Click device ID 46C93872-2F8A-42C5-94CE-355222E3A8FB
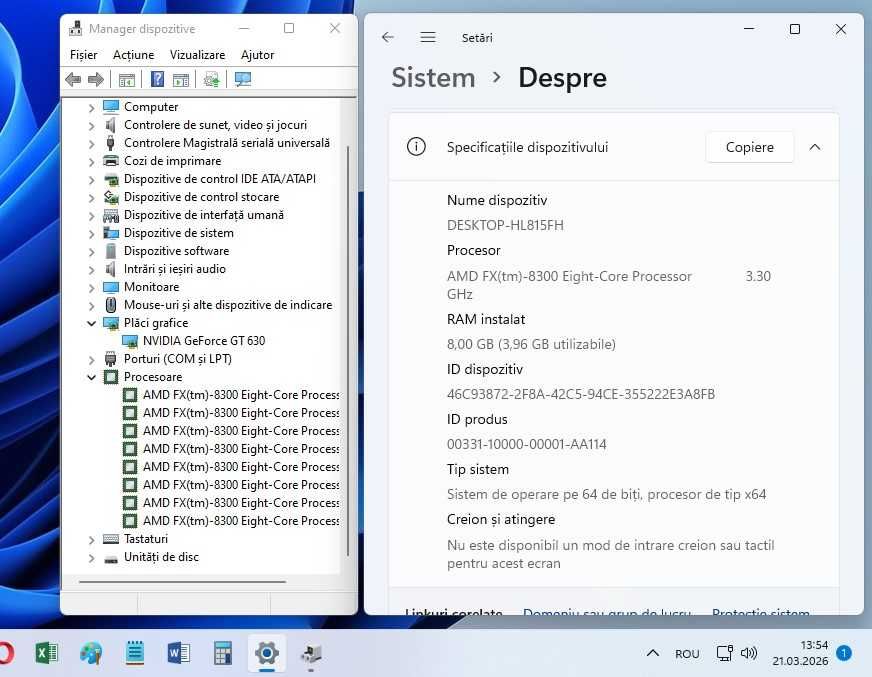The height and width of the screenshot is (677, 872). 581,394
